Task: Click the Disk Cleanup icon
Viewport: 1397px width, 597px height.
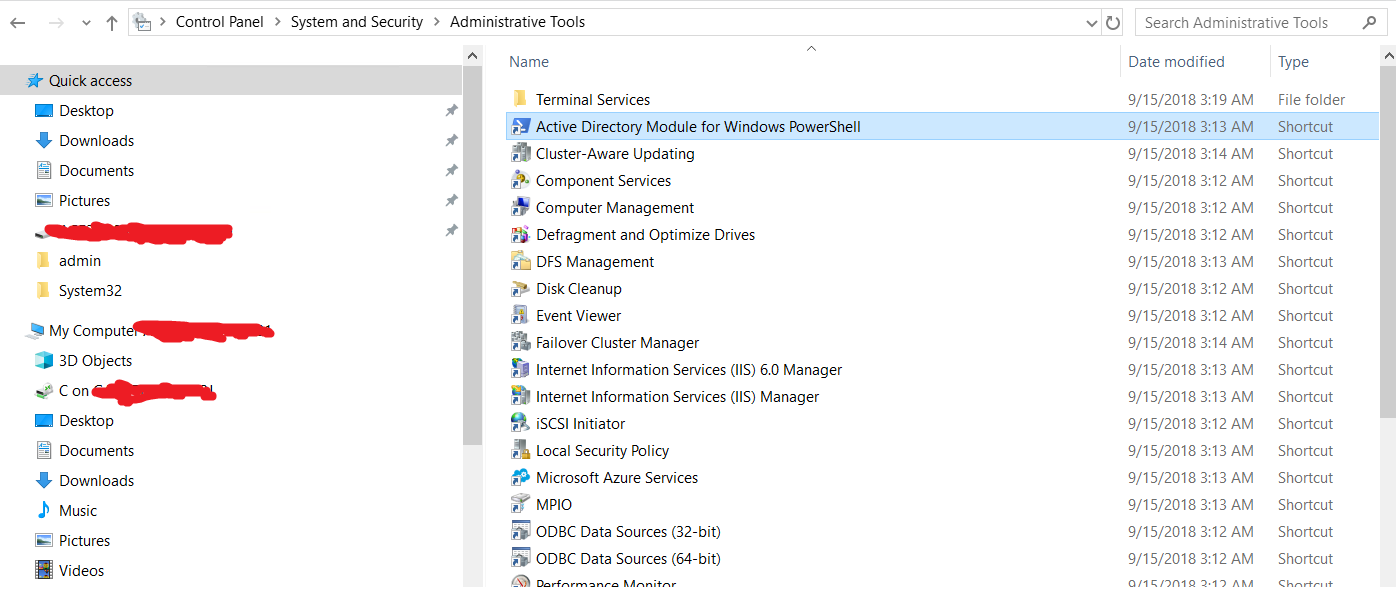Action: 520,288
